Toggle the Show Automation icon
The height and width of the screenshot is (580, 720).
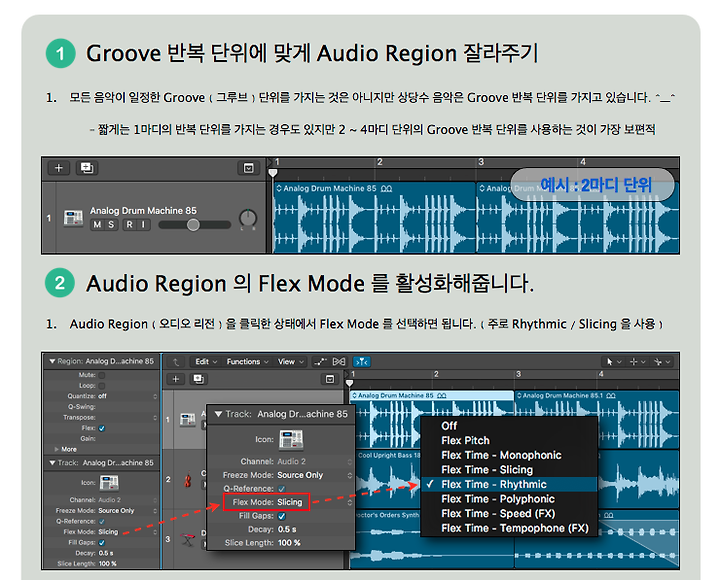[320, 362]
